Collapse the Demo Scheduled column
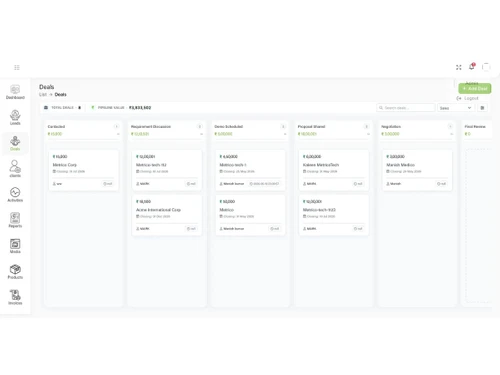500x375 pixels. (285, 134)
